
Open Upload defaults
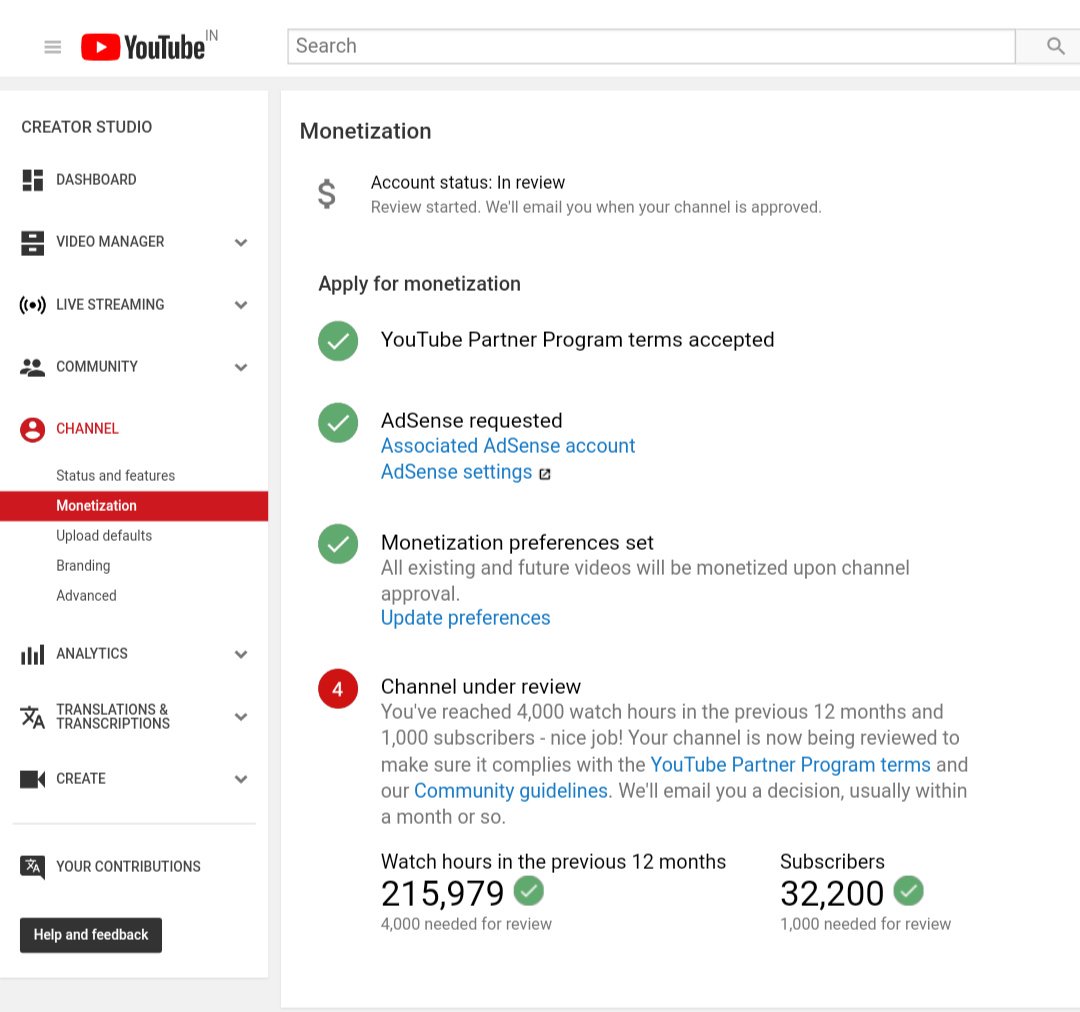click(x=103, y=535)
